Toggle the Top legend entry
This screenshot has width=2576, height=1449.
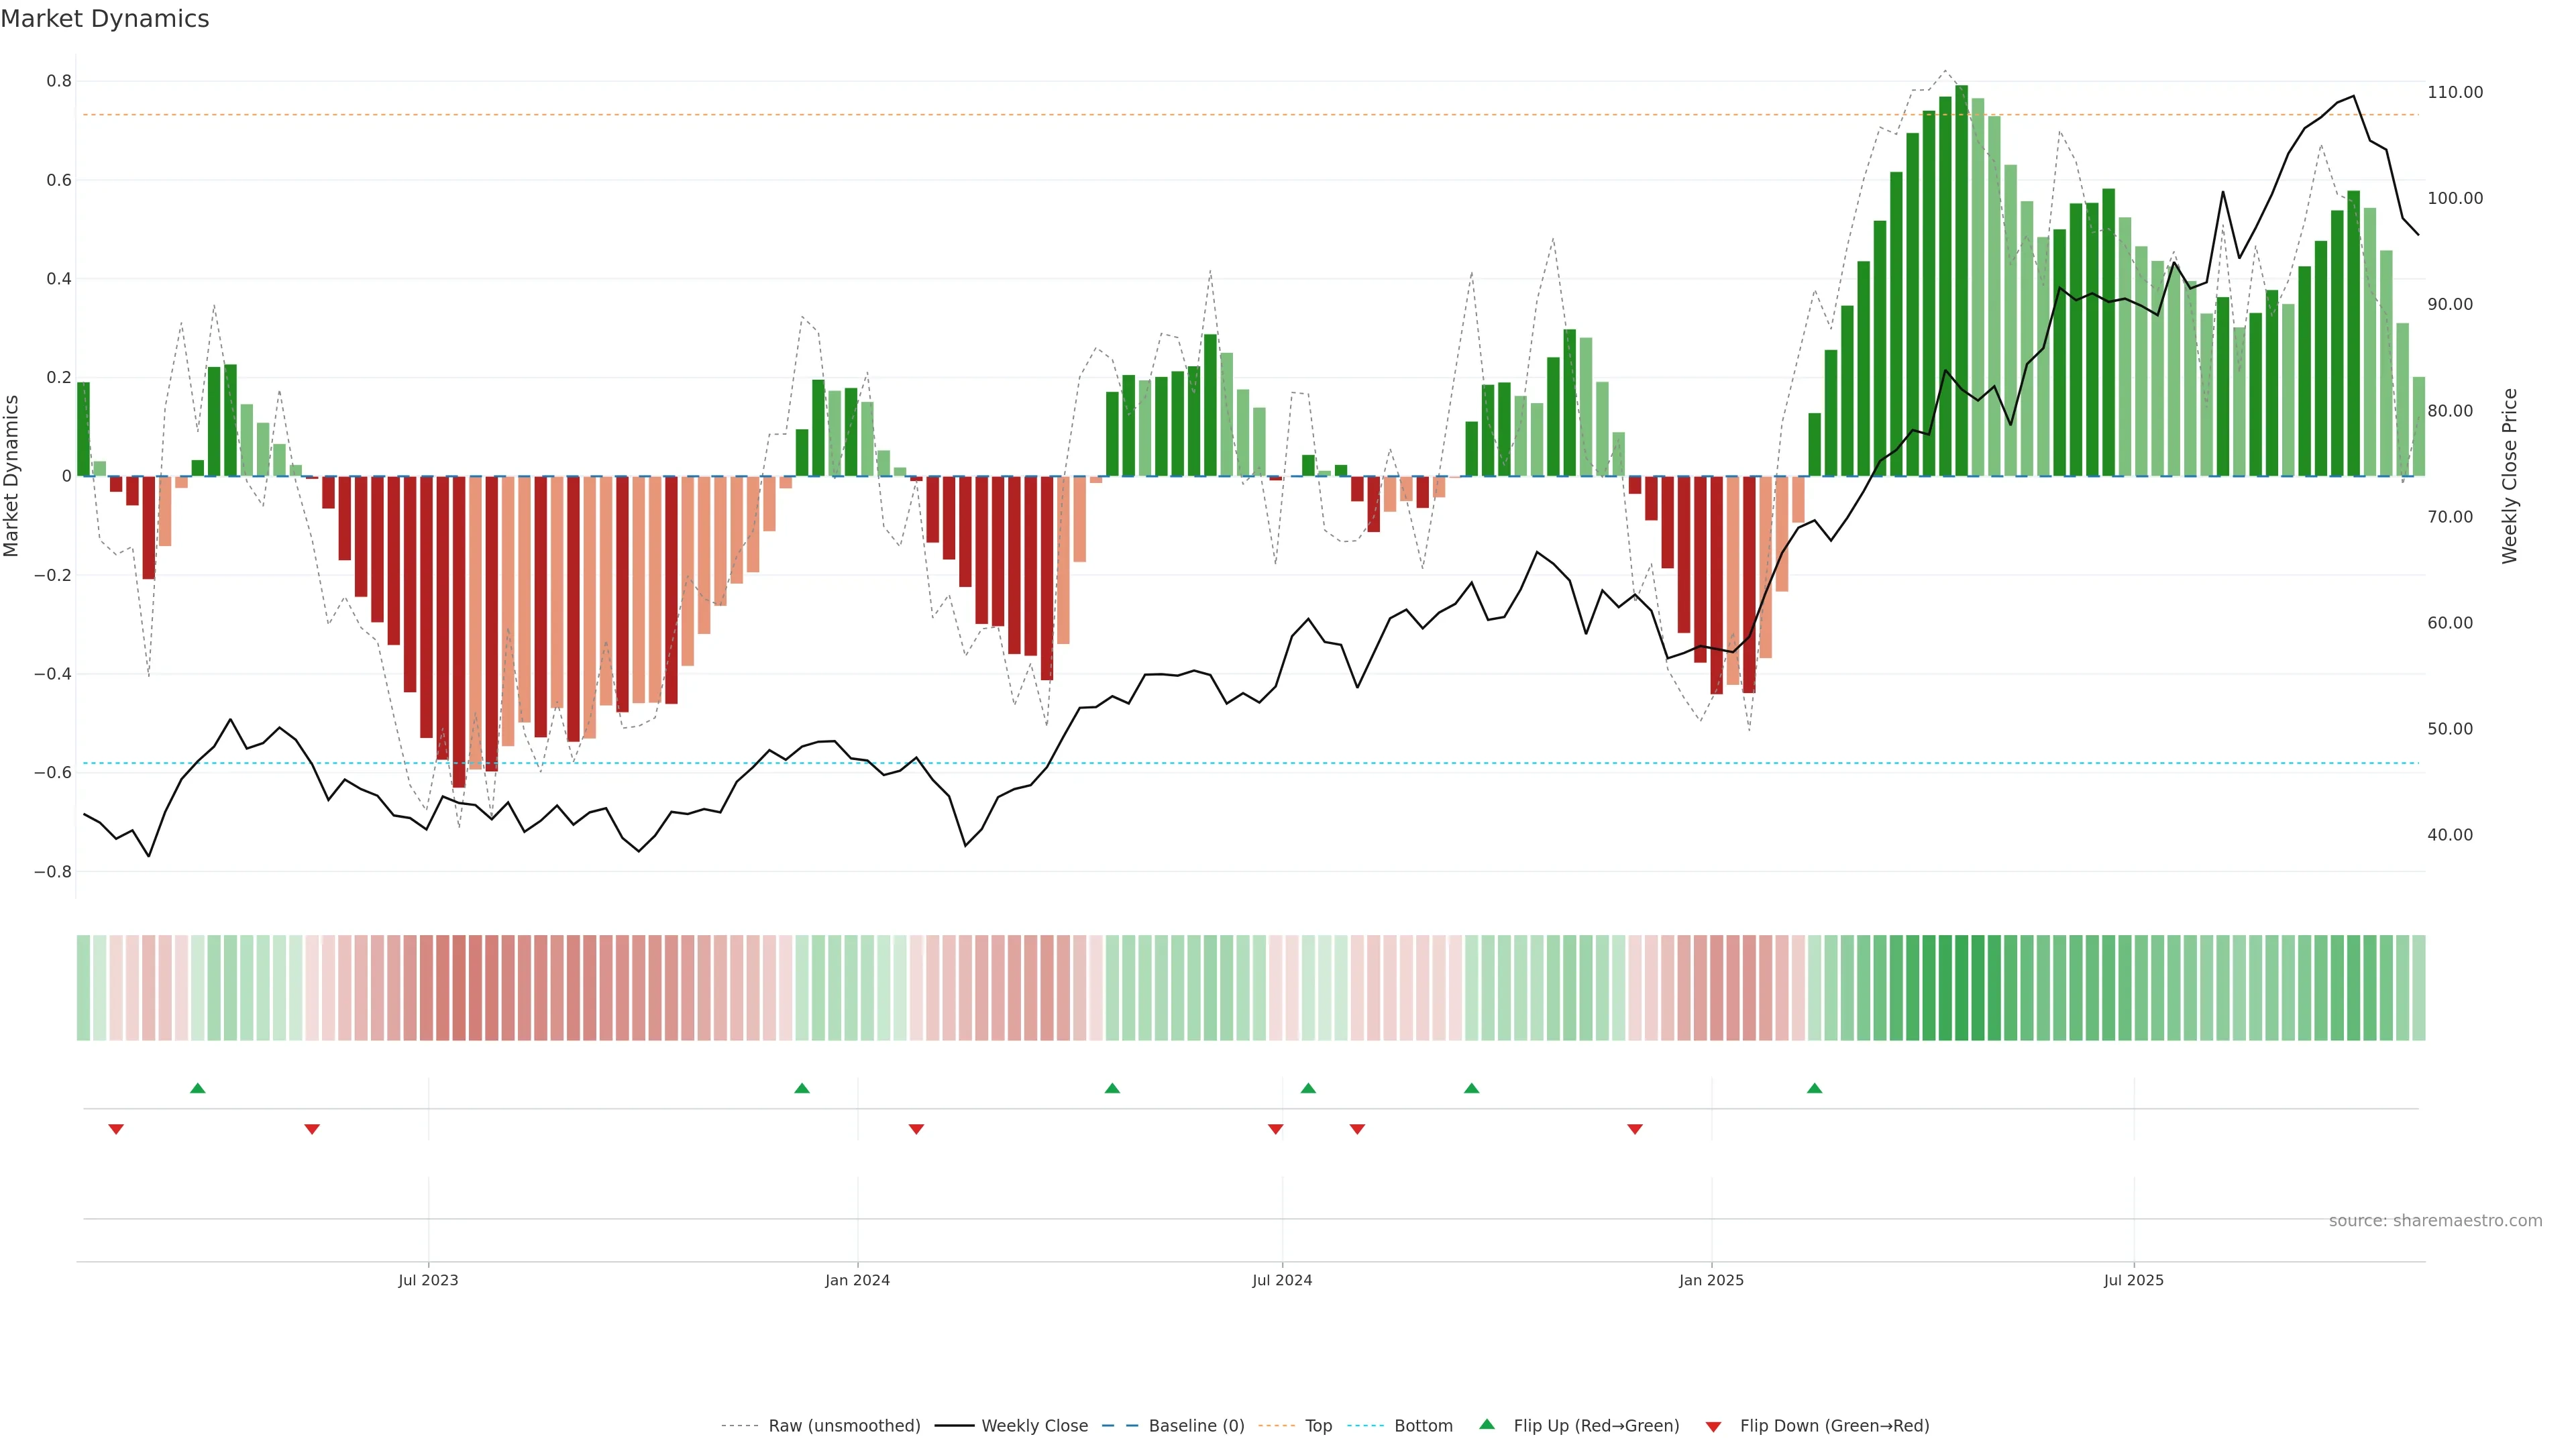pos(1318,1425)
